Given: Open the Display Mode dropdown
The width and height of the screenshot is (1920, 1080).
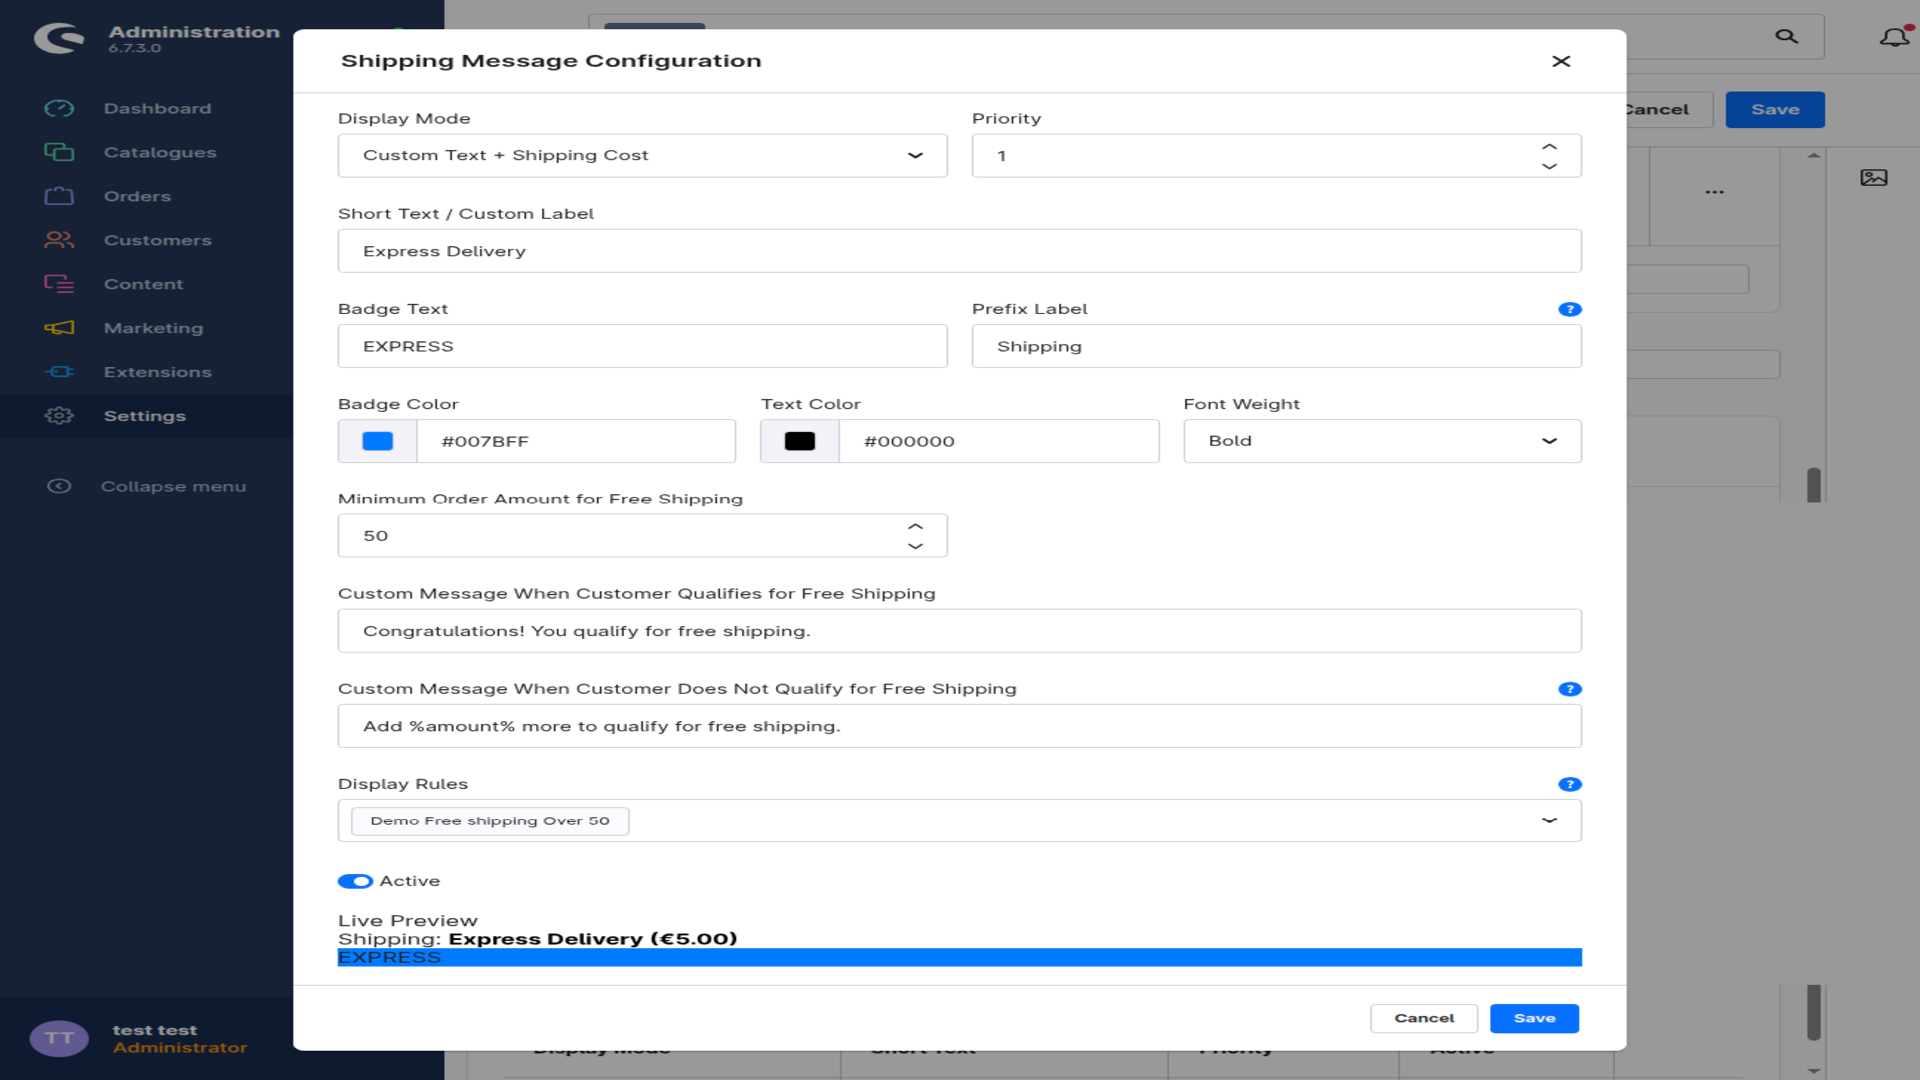Looking at the screenshot, I should coord(642,156).
